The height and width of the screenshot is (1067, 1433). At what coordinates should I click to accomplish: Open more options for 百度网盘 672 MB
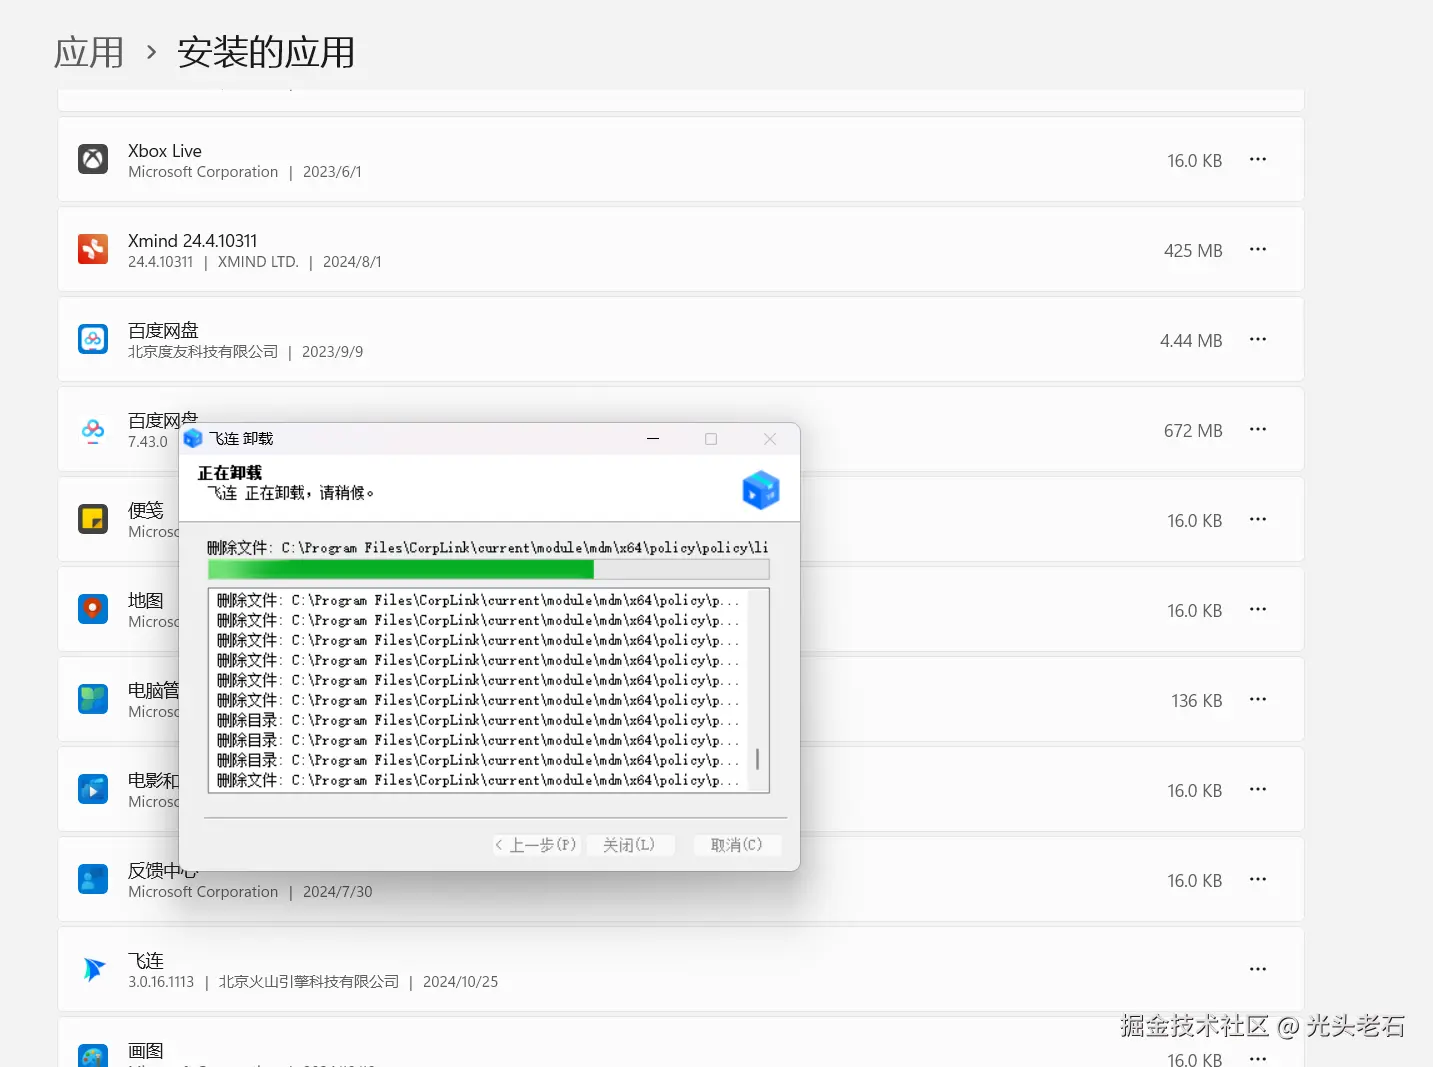[1258, 429]
